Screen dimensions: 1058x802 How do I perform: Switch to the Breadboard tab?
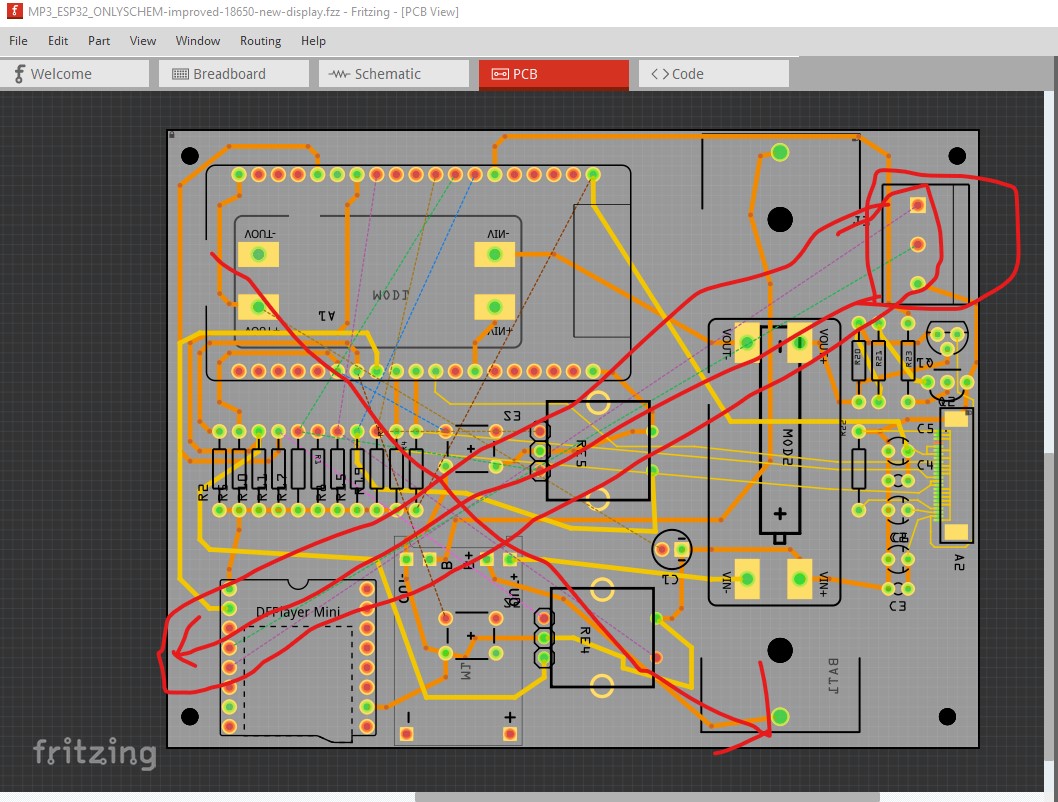pyautogui.click(x=234, y=74)
